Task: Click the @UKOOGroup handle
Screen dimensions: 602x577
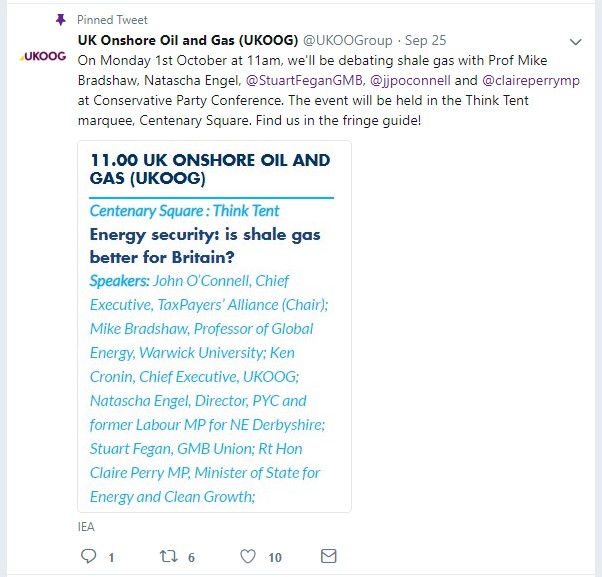Action: [x=348, y=40]
